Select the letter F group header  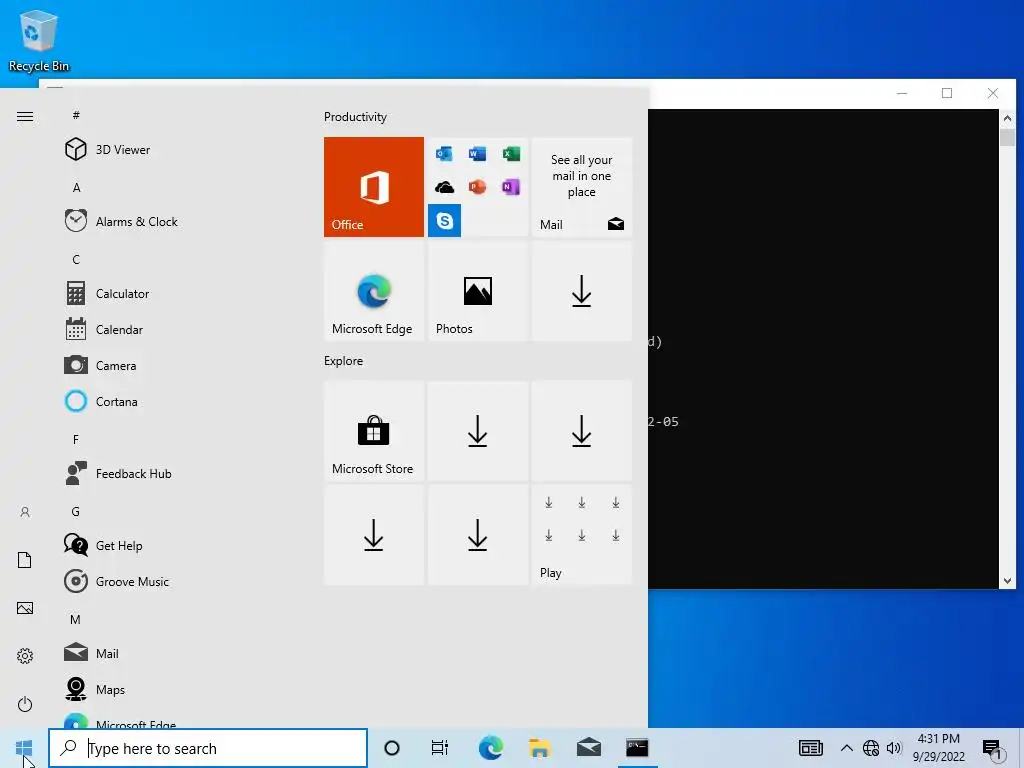click(x=76, y=440)
